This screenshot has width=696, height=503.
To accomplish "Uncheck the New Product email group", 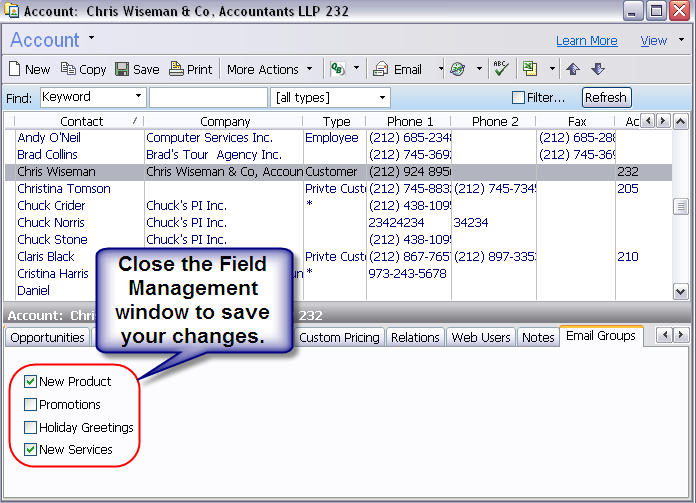I will click(30, 382).
